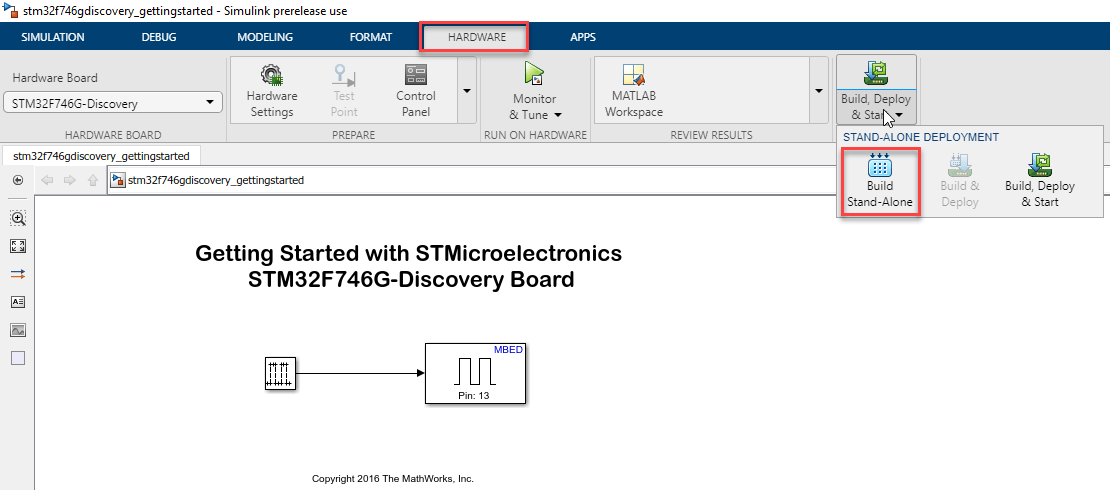Click the Monitor & Tune button
This screenshot has height=490, width=1110.
(x=535, y=91)
